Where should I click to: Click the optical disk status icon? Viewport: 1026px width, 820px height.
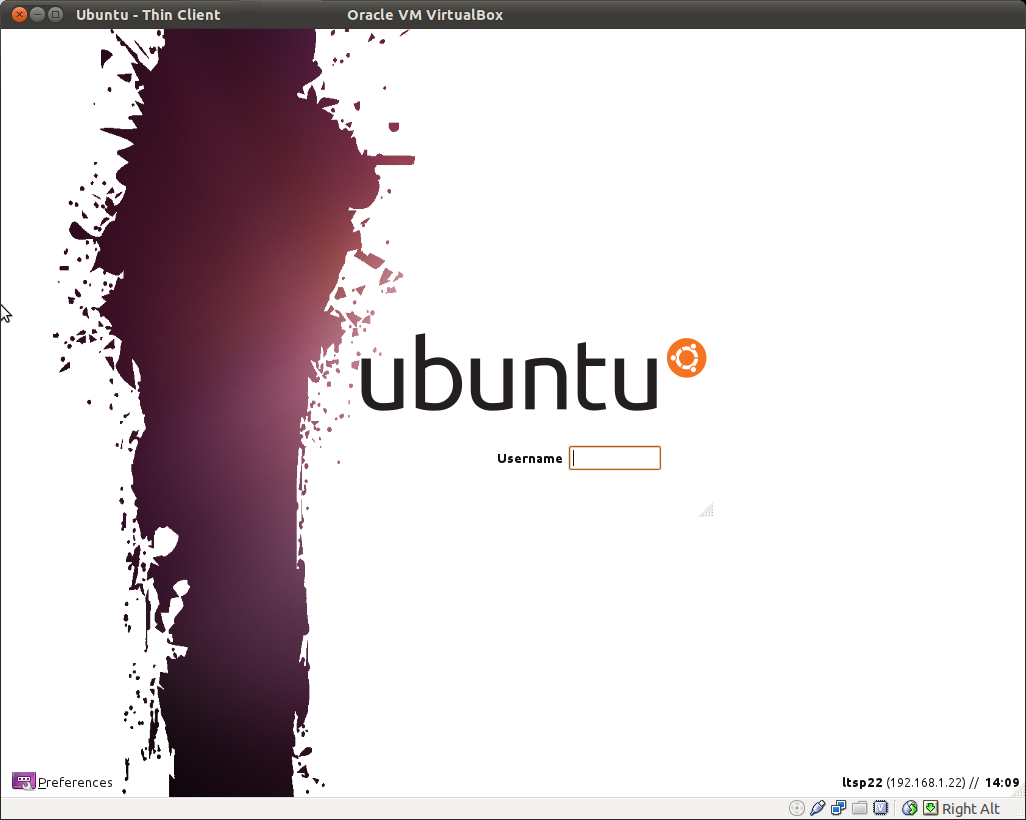click(796, 808)
